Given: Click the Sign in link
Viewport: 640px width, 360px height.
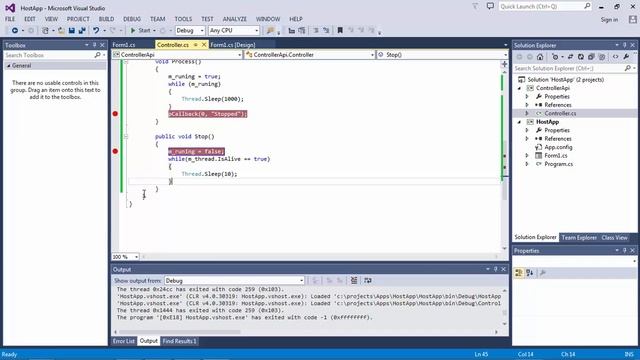Looking at the screenshot, I should pos(609,20).
